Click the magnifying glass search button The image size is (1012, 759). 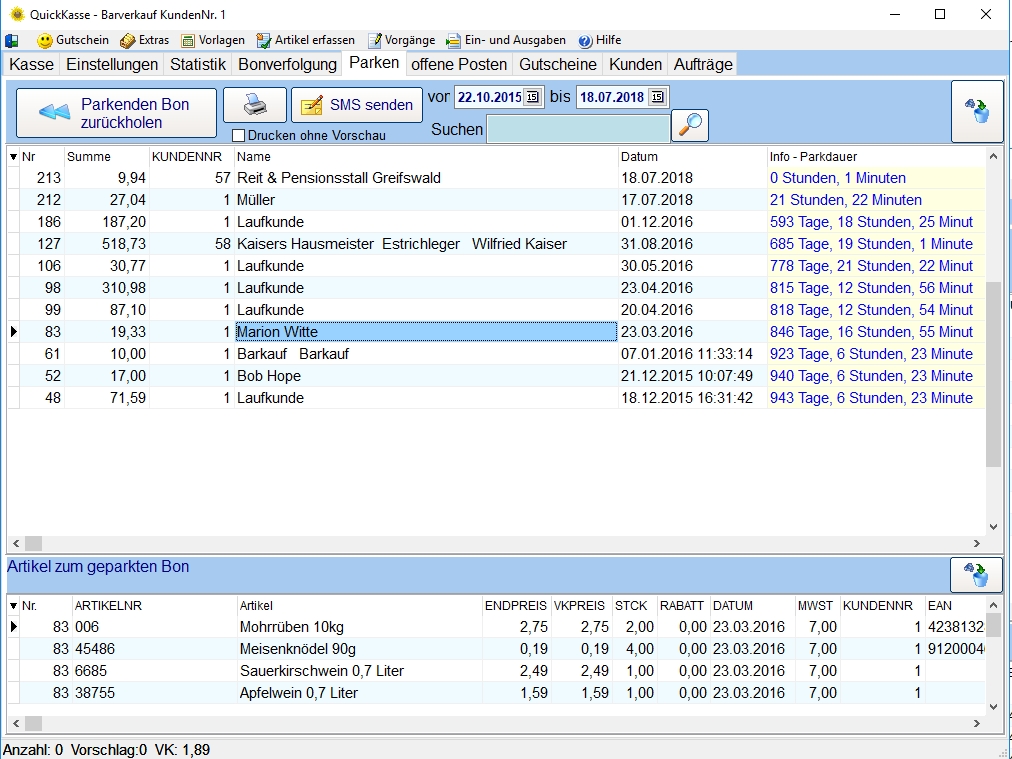click(x=690, y=125)
